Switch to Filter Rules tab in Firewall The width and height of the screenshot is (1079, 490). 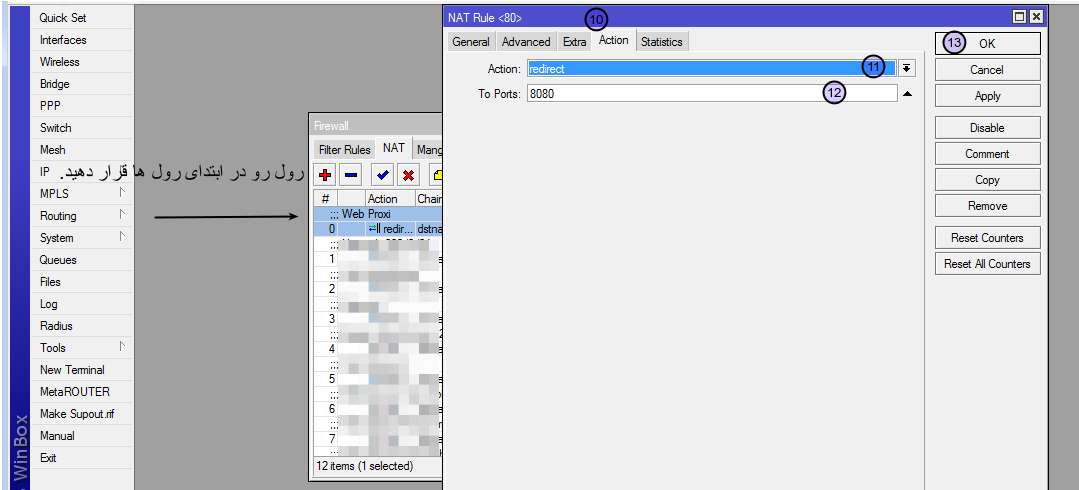(344, 150)
